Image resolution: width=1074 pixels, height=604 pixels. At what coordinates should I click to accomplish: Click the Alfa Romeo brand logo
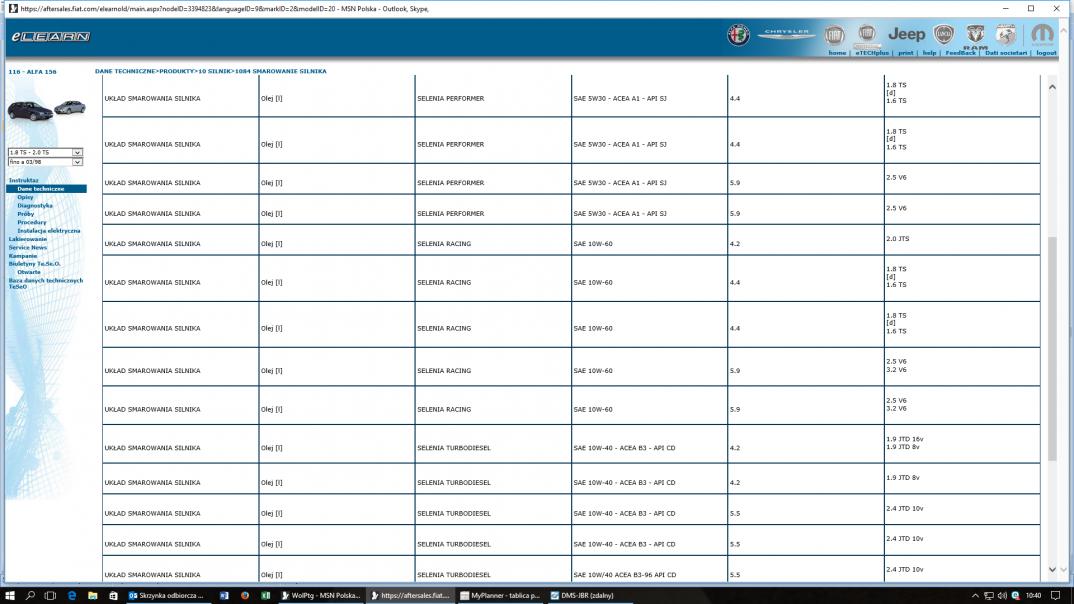(738, 35)
